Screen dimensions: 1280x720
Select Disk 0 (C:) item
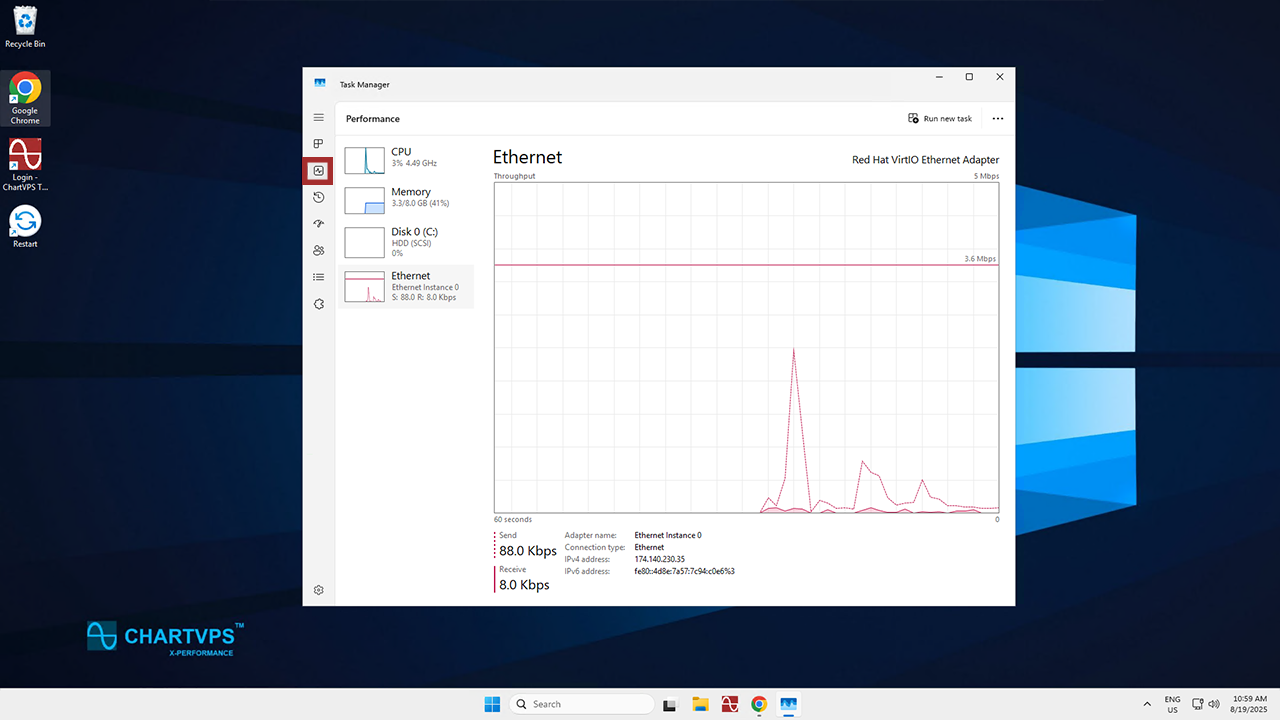click(x=365, y=241)
